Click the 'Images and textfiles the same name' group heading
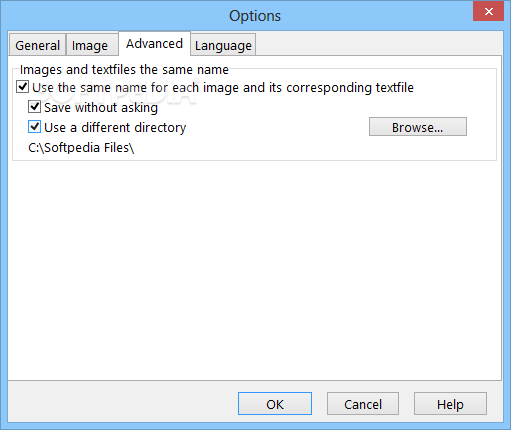The image size is (511, 430). tap(124, 70)
